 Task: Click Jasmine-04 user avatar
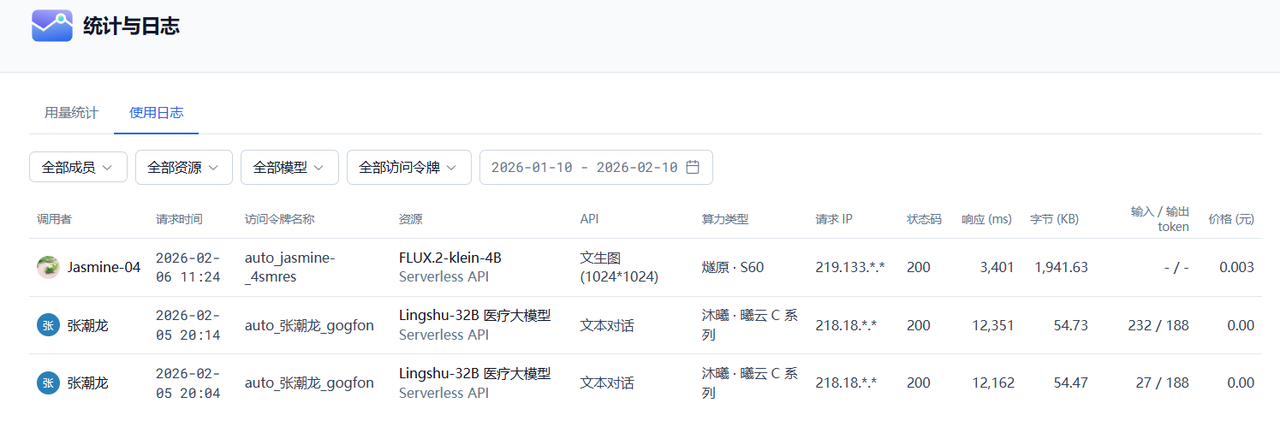click(48, 267)
